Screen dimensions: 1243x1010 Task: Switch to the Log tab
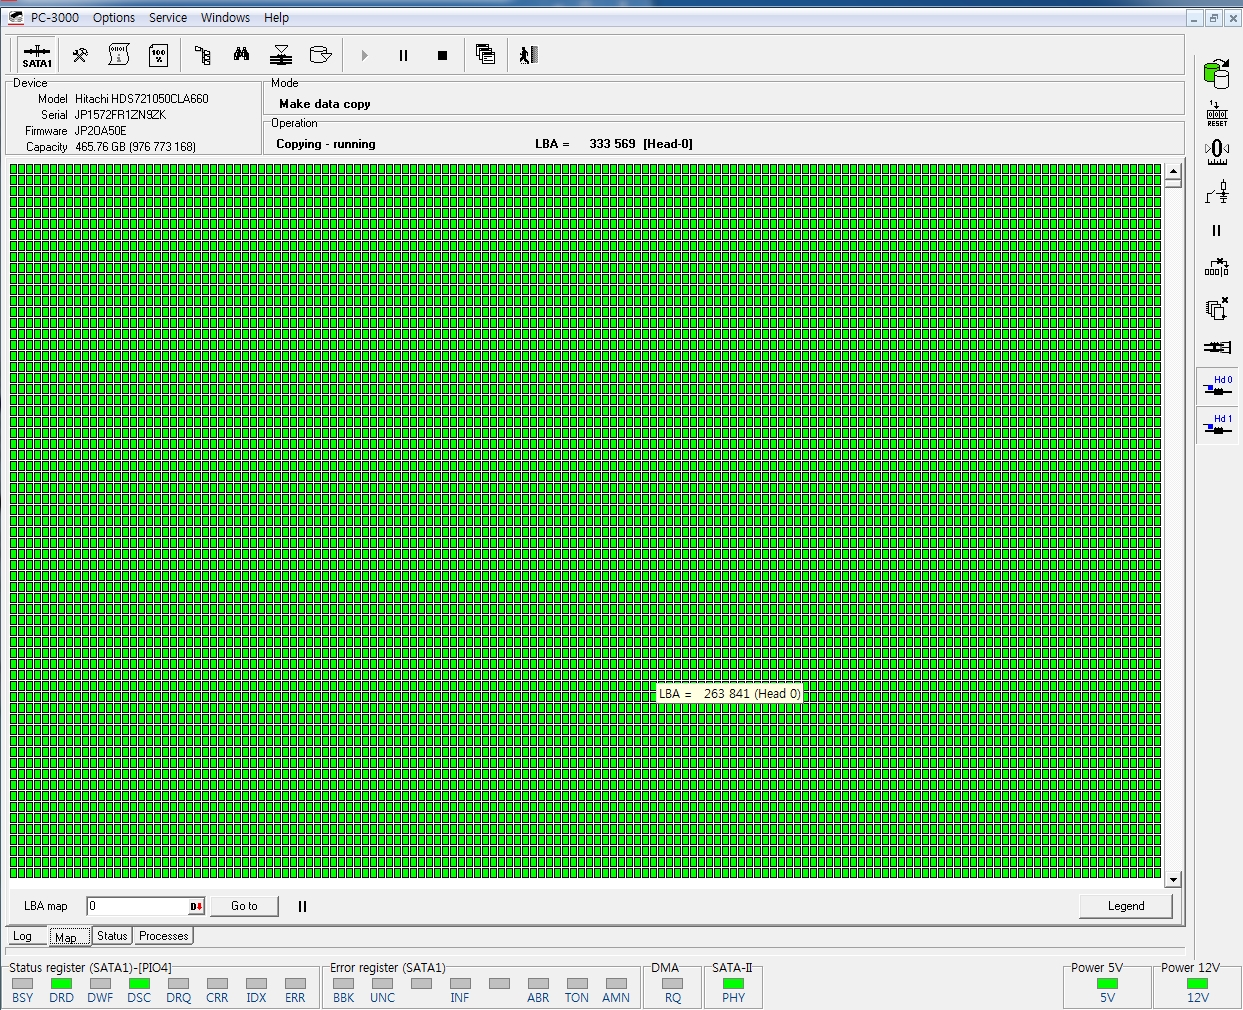tap(23, 937)
